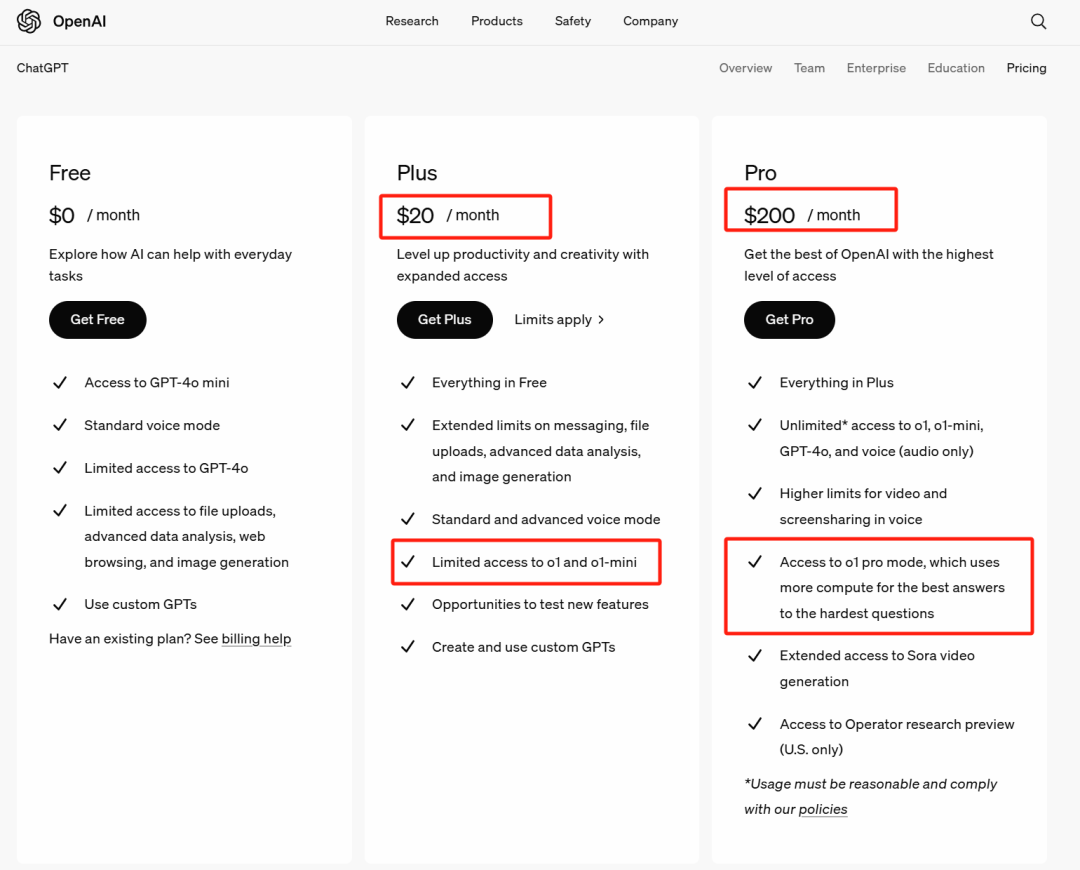1080x870 pixels.
Task: Open the chevron next to Limits apply
Action: click(600, 319)
